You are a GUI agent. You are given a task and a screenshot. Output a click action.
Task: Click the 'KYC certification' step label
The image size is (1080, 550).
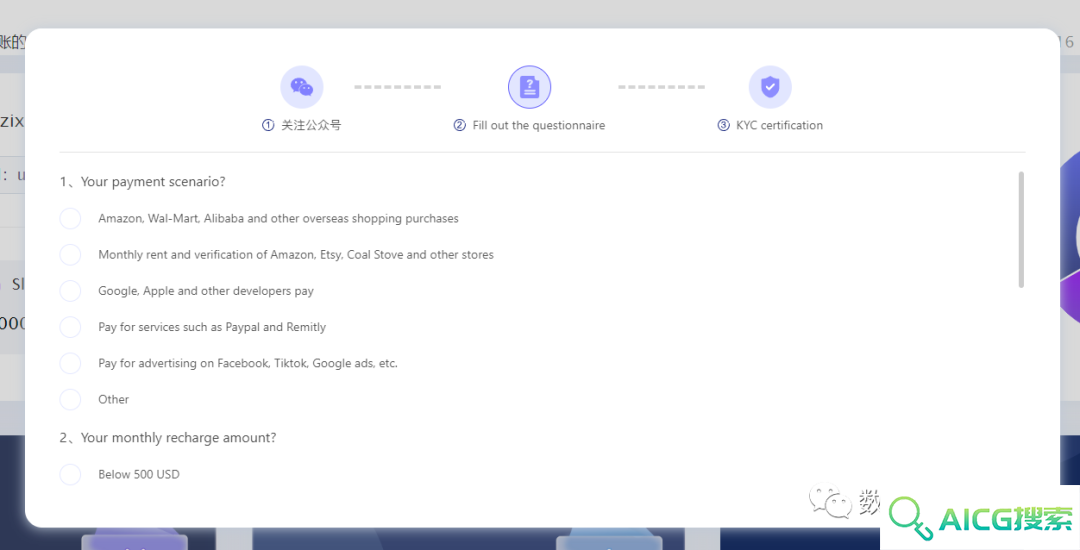pos(779,125)
